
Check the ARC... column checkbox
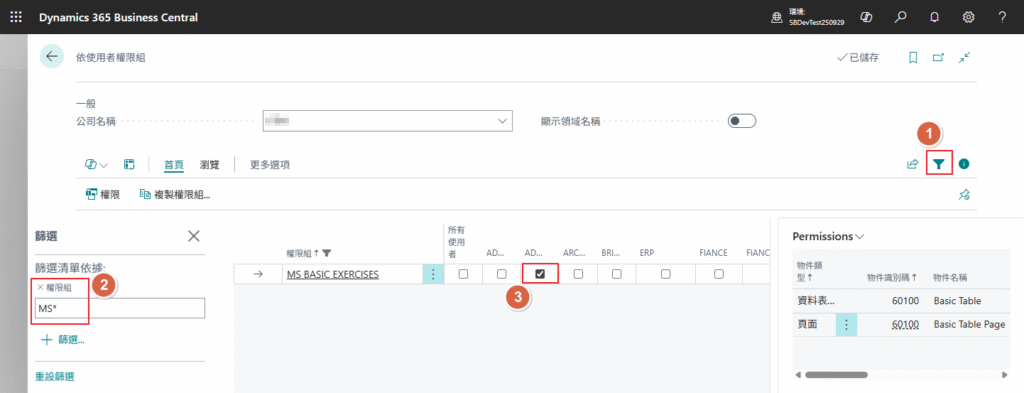tap(578, 274)
